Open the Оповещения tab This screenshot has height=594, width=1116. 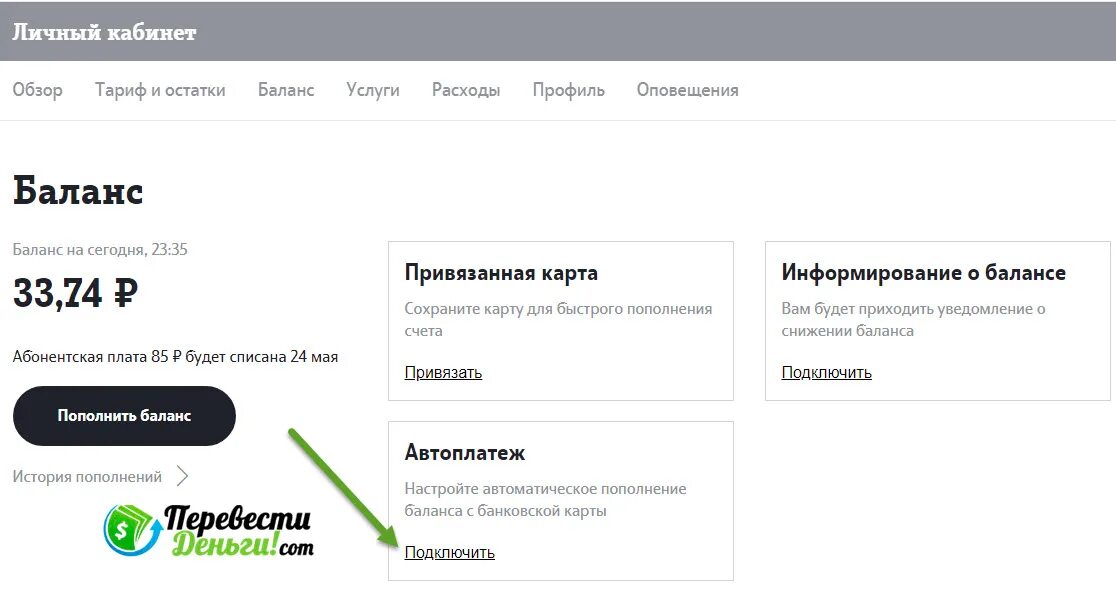click(x=688, y=90)
